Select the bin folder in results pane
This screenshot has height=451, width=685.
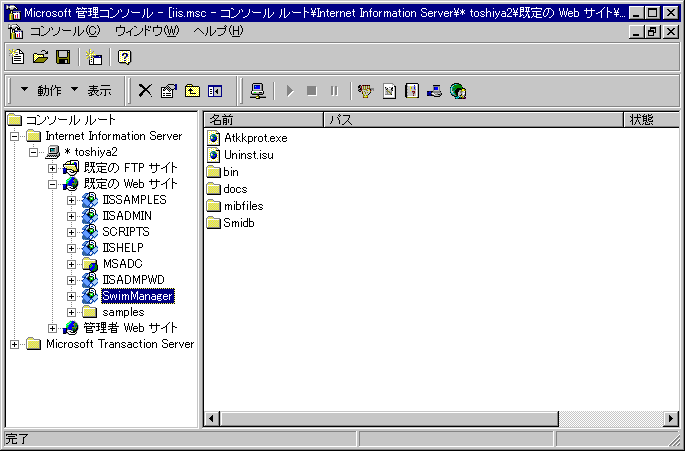click(231, 172)
